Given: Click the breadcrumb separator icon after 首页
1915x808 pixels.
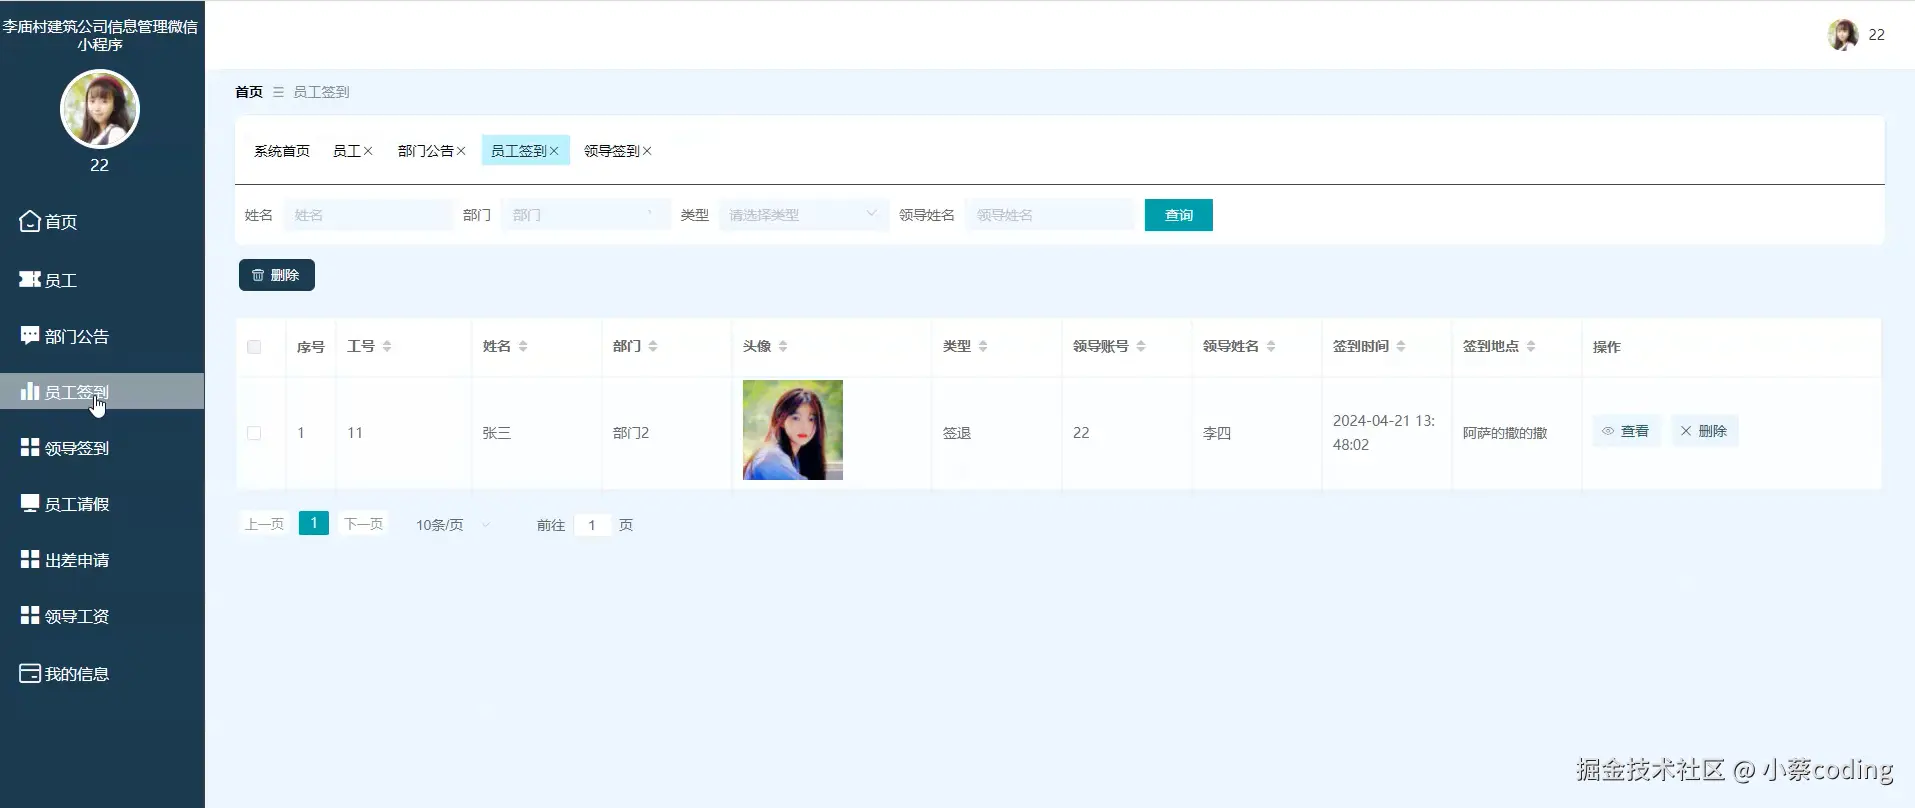Looking at the screenshot, I should [x=278, y=92].
